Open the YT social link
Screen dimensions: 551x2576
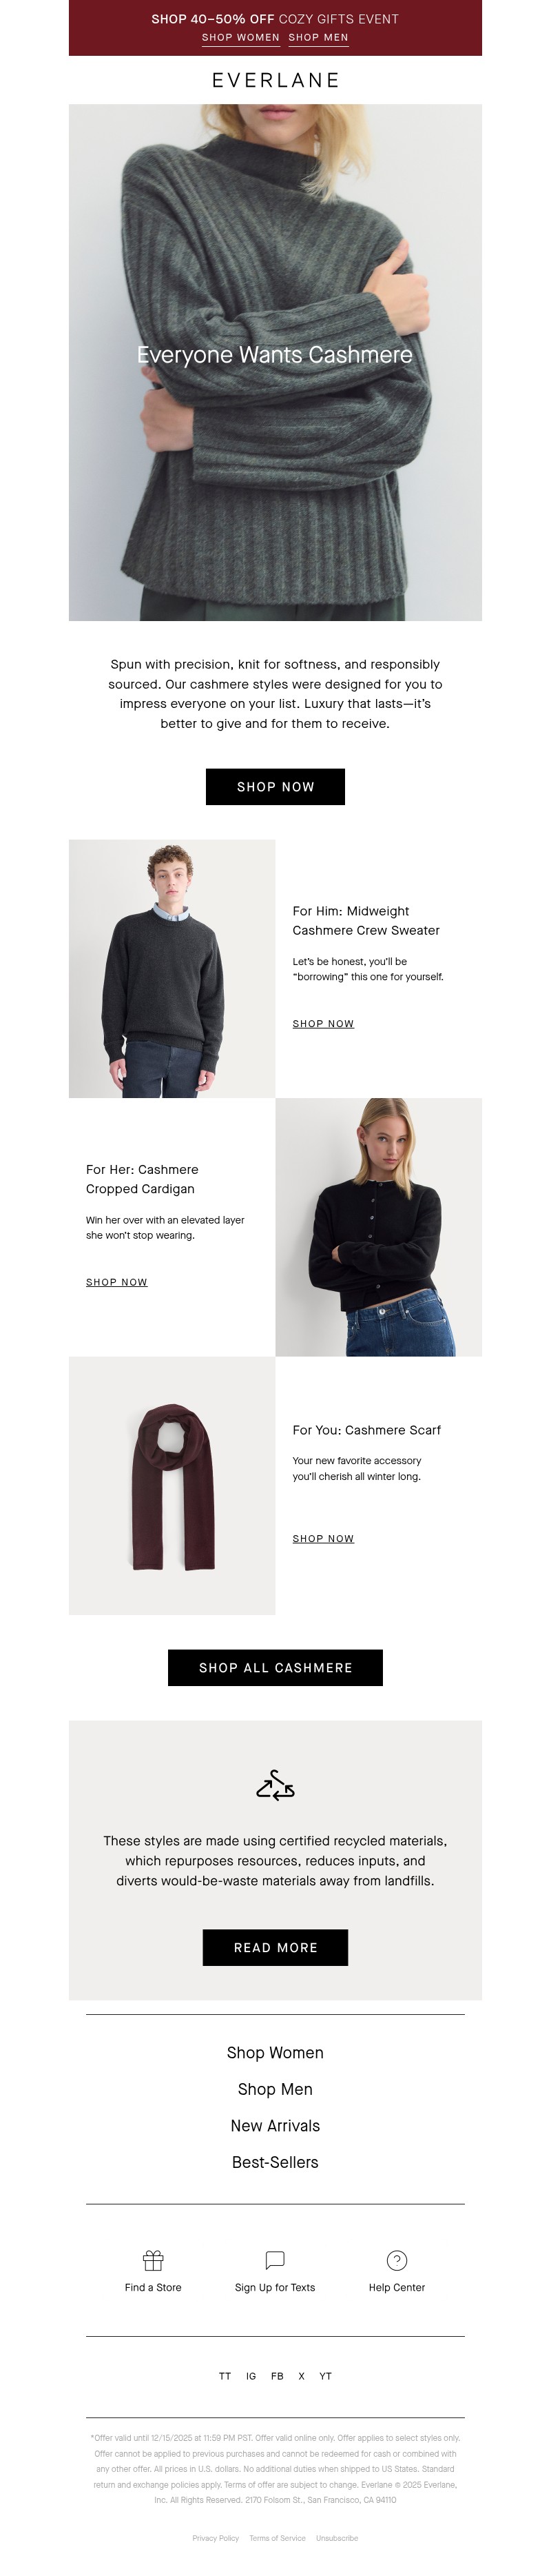click(x=326, y=2376)
